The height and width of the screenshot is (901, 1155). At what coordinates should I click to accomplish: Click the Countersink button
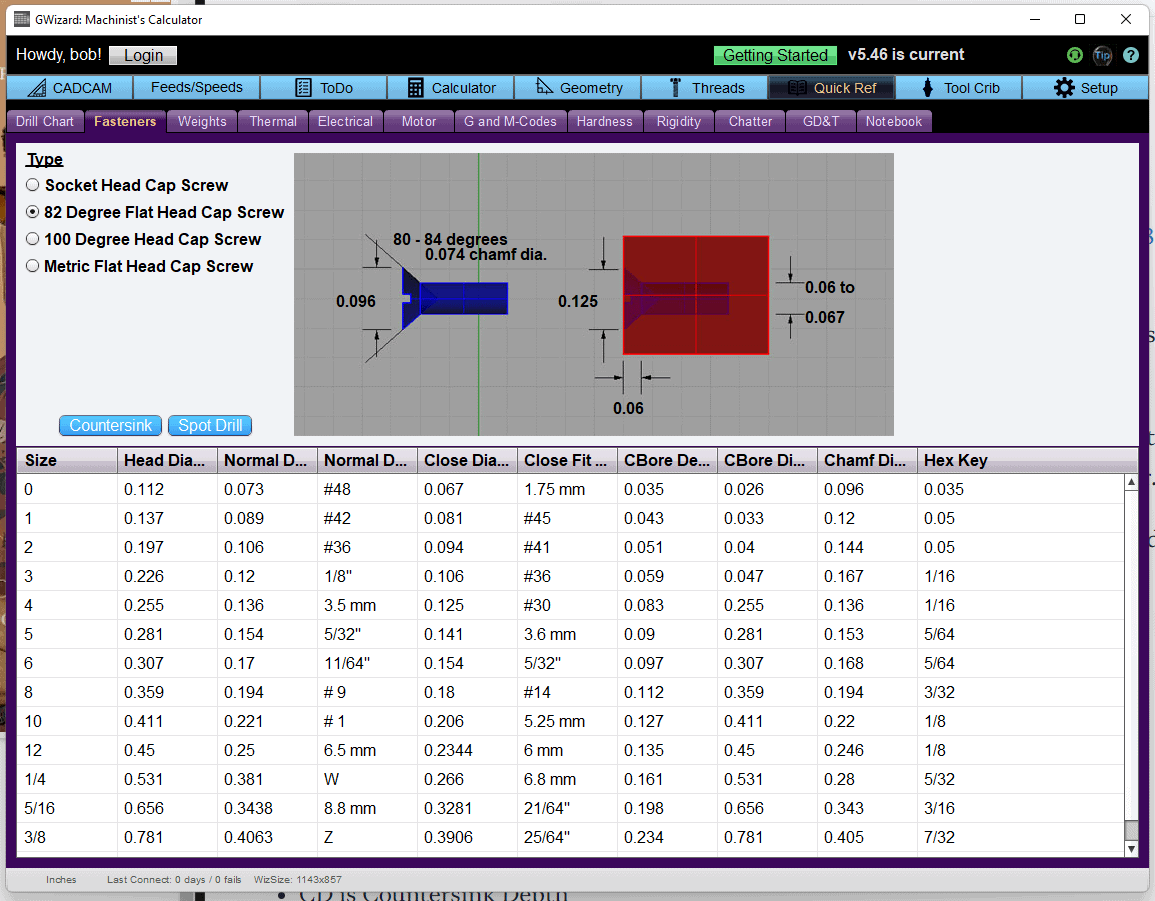tap(110, 425)
